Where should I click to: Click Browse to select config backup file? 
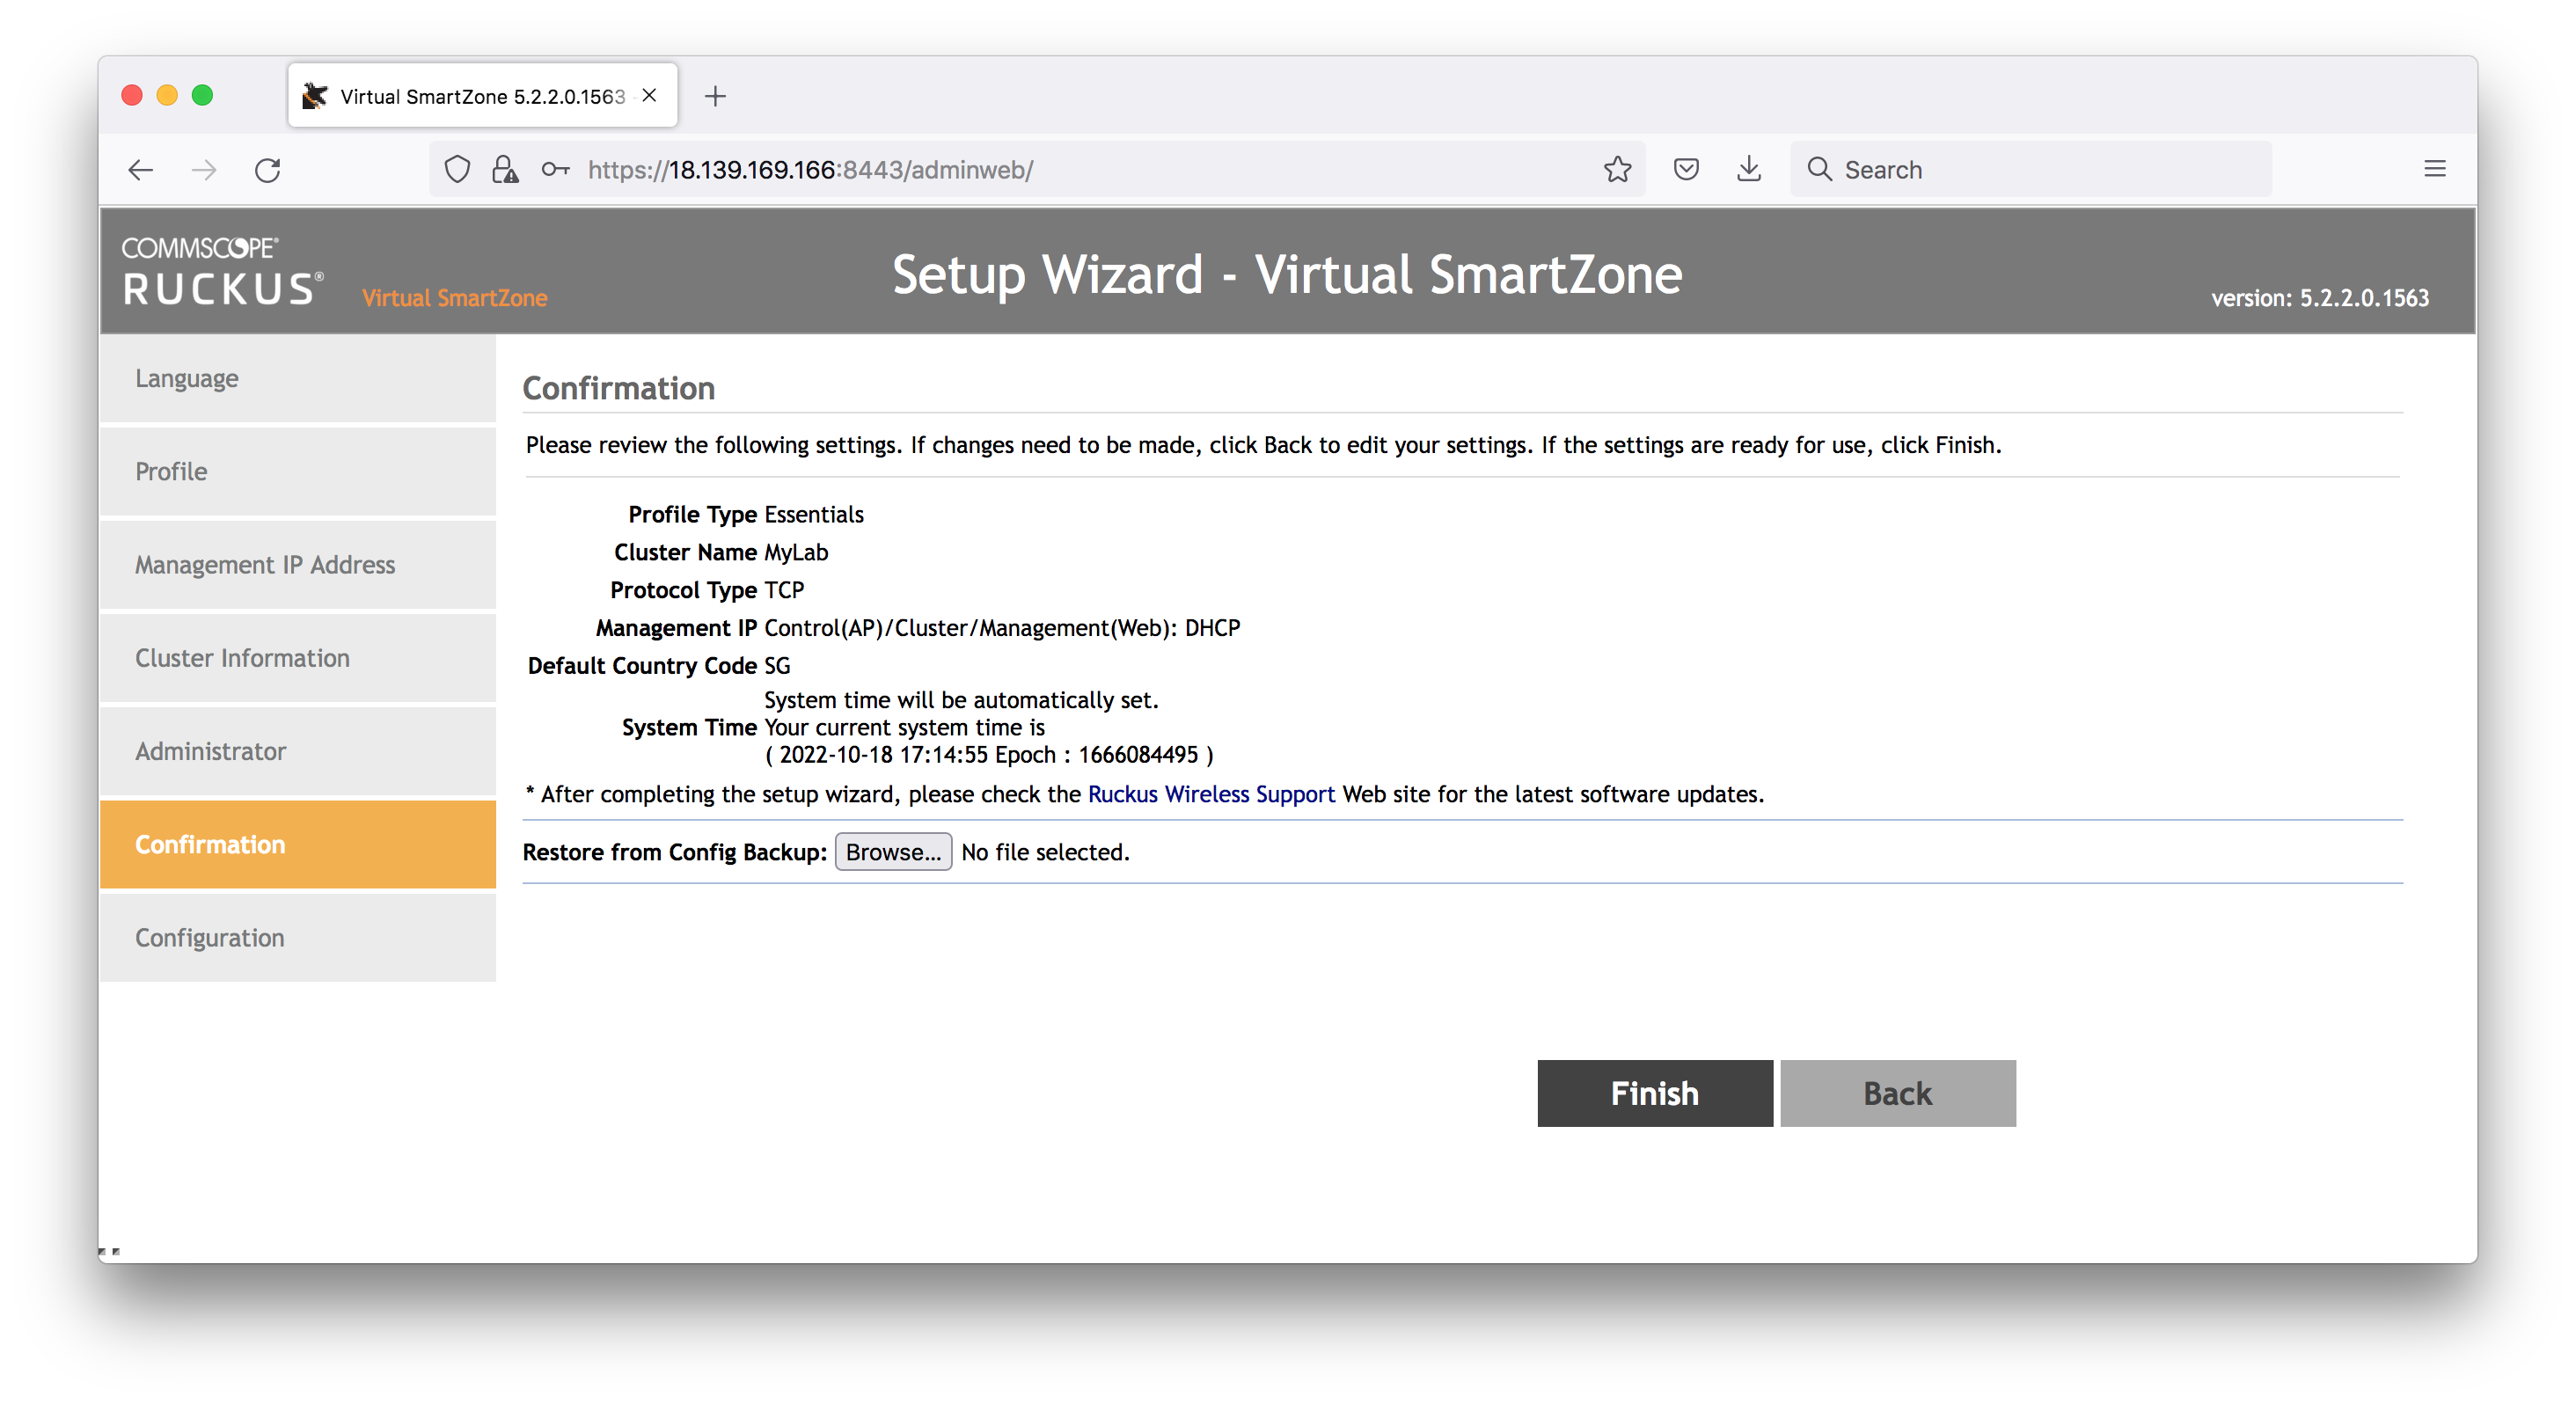[x=894, y=851]
